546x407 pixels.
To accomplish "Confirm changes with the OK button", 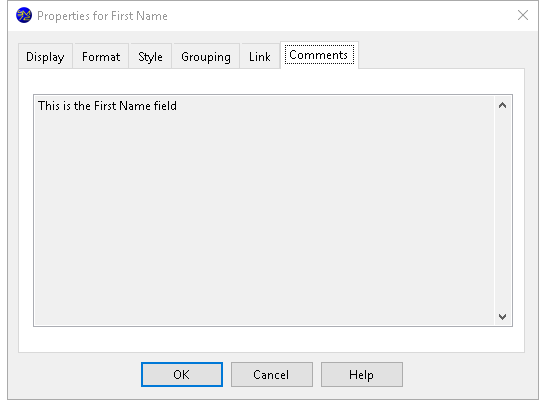I will [x=182, y=375].
